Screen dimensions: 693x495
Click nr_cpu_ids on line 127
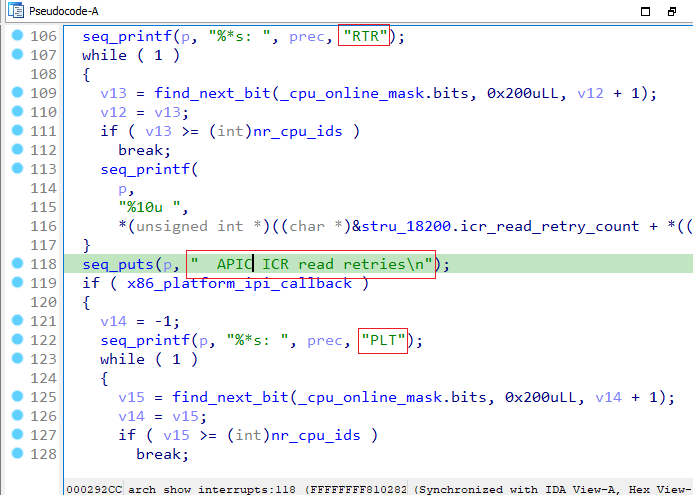pos(316,435)
